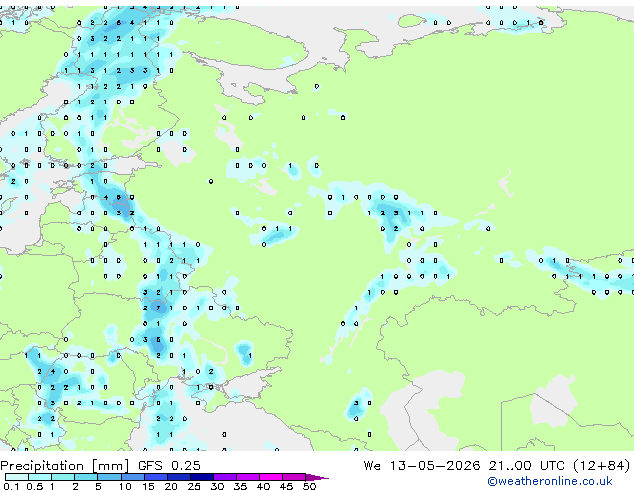Image resolution: width=634 pixels, height=490 pixels.
Task: Click the '50' legend scale label
Action: coord(309,486)
